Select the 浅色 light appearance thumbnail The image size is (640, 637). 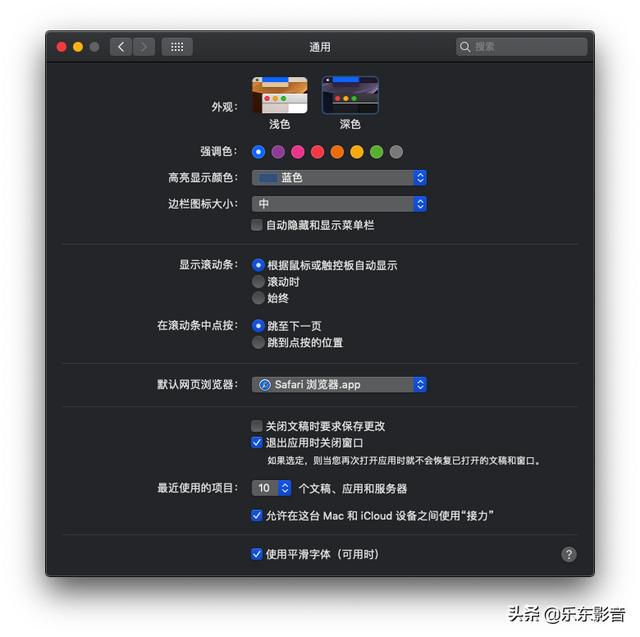280,95
